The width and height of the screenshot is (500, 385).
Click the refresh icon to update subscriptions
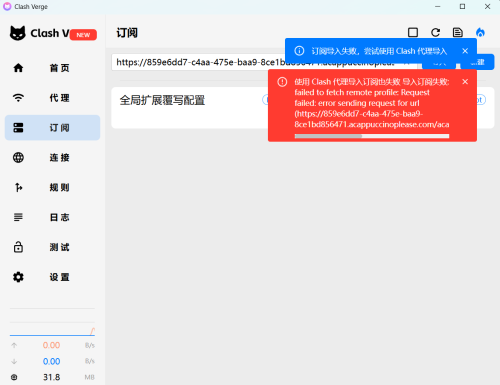[x=435, y=33]
